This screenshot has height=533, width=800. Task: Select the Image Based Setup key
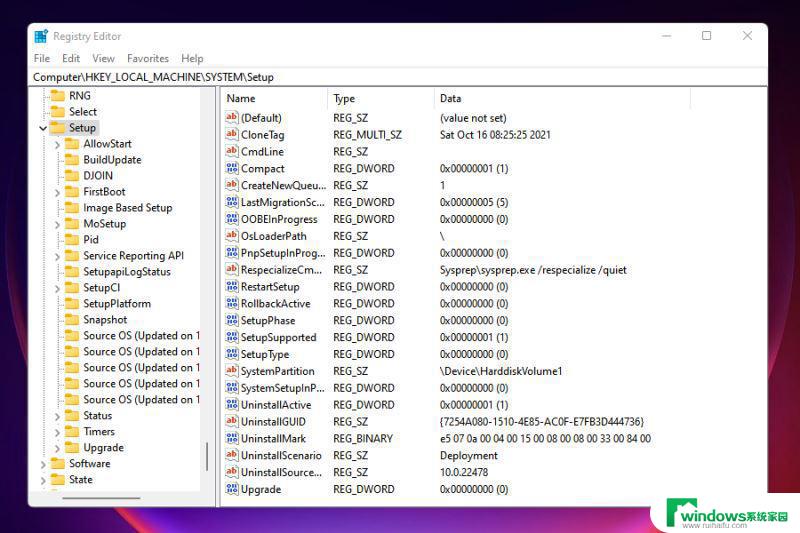point(128,208)
